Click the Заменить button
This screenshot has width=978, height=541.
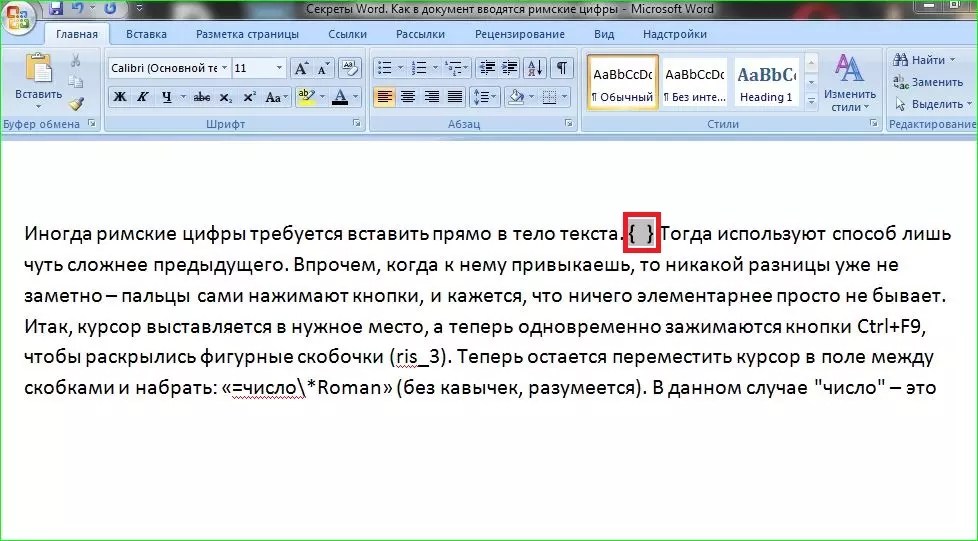pyautogui.click(x=928, y=82)
